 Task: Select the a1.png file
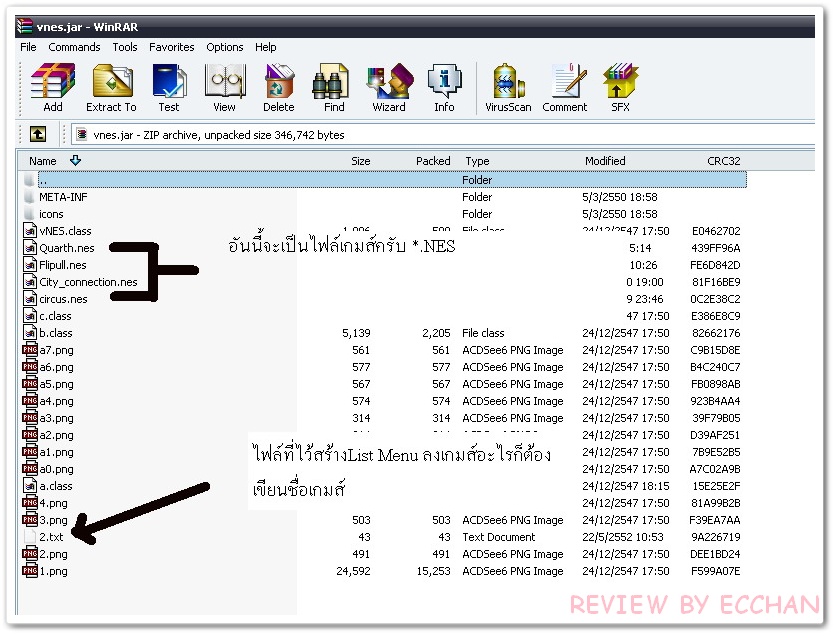pos(57,453)
